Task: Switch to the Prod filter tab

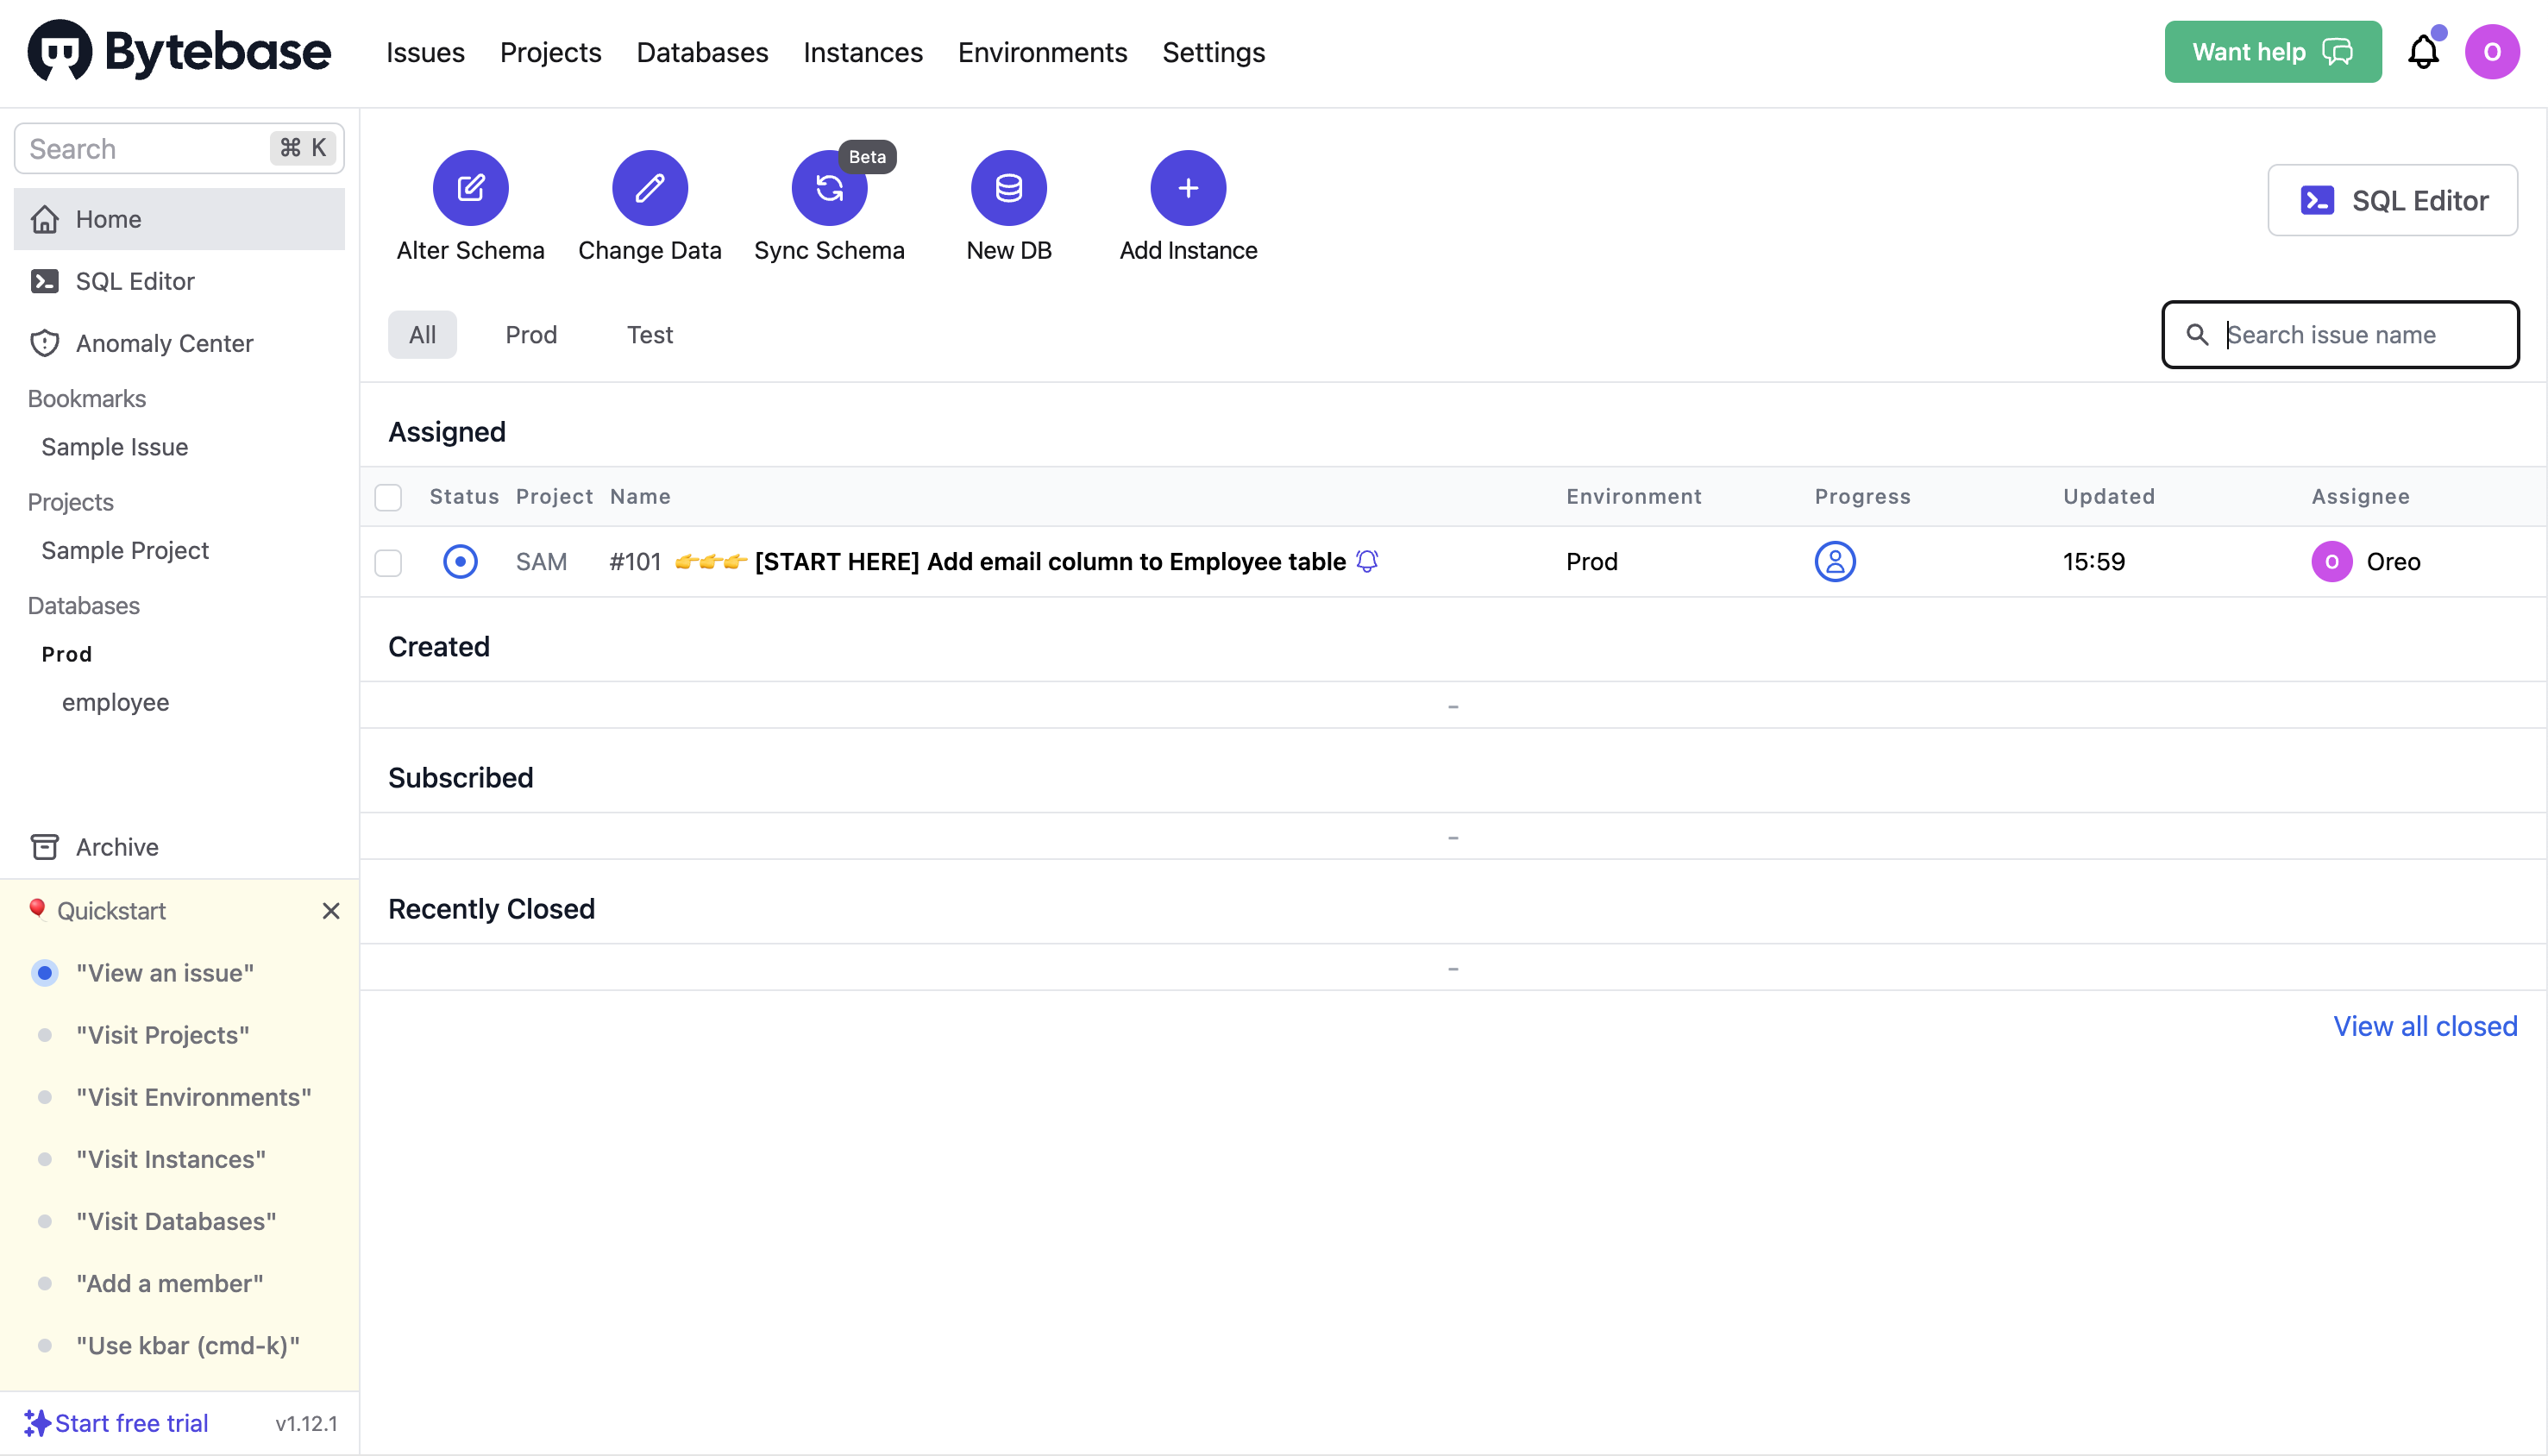Action: click(x=531, y=334)
